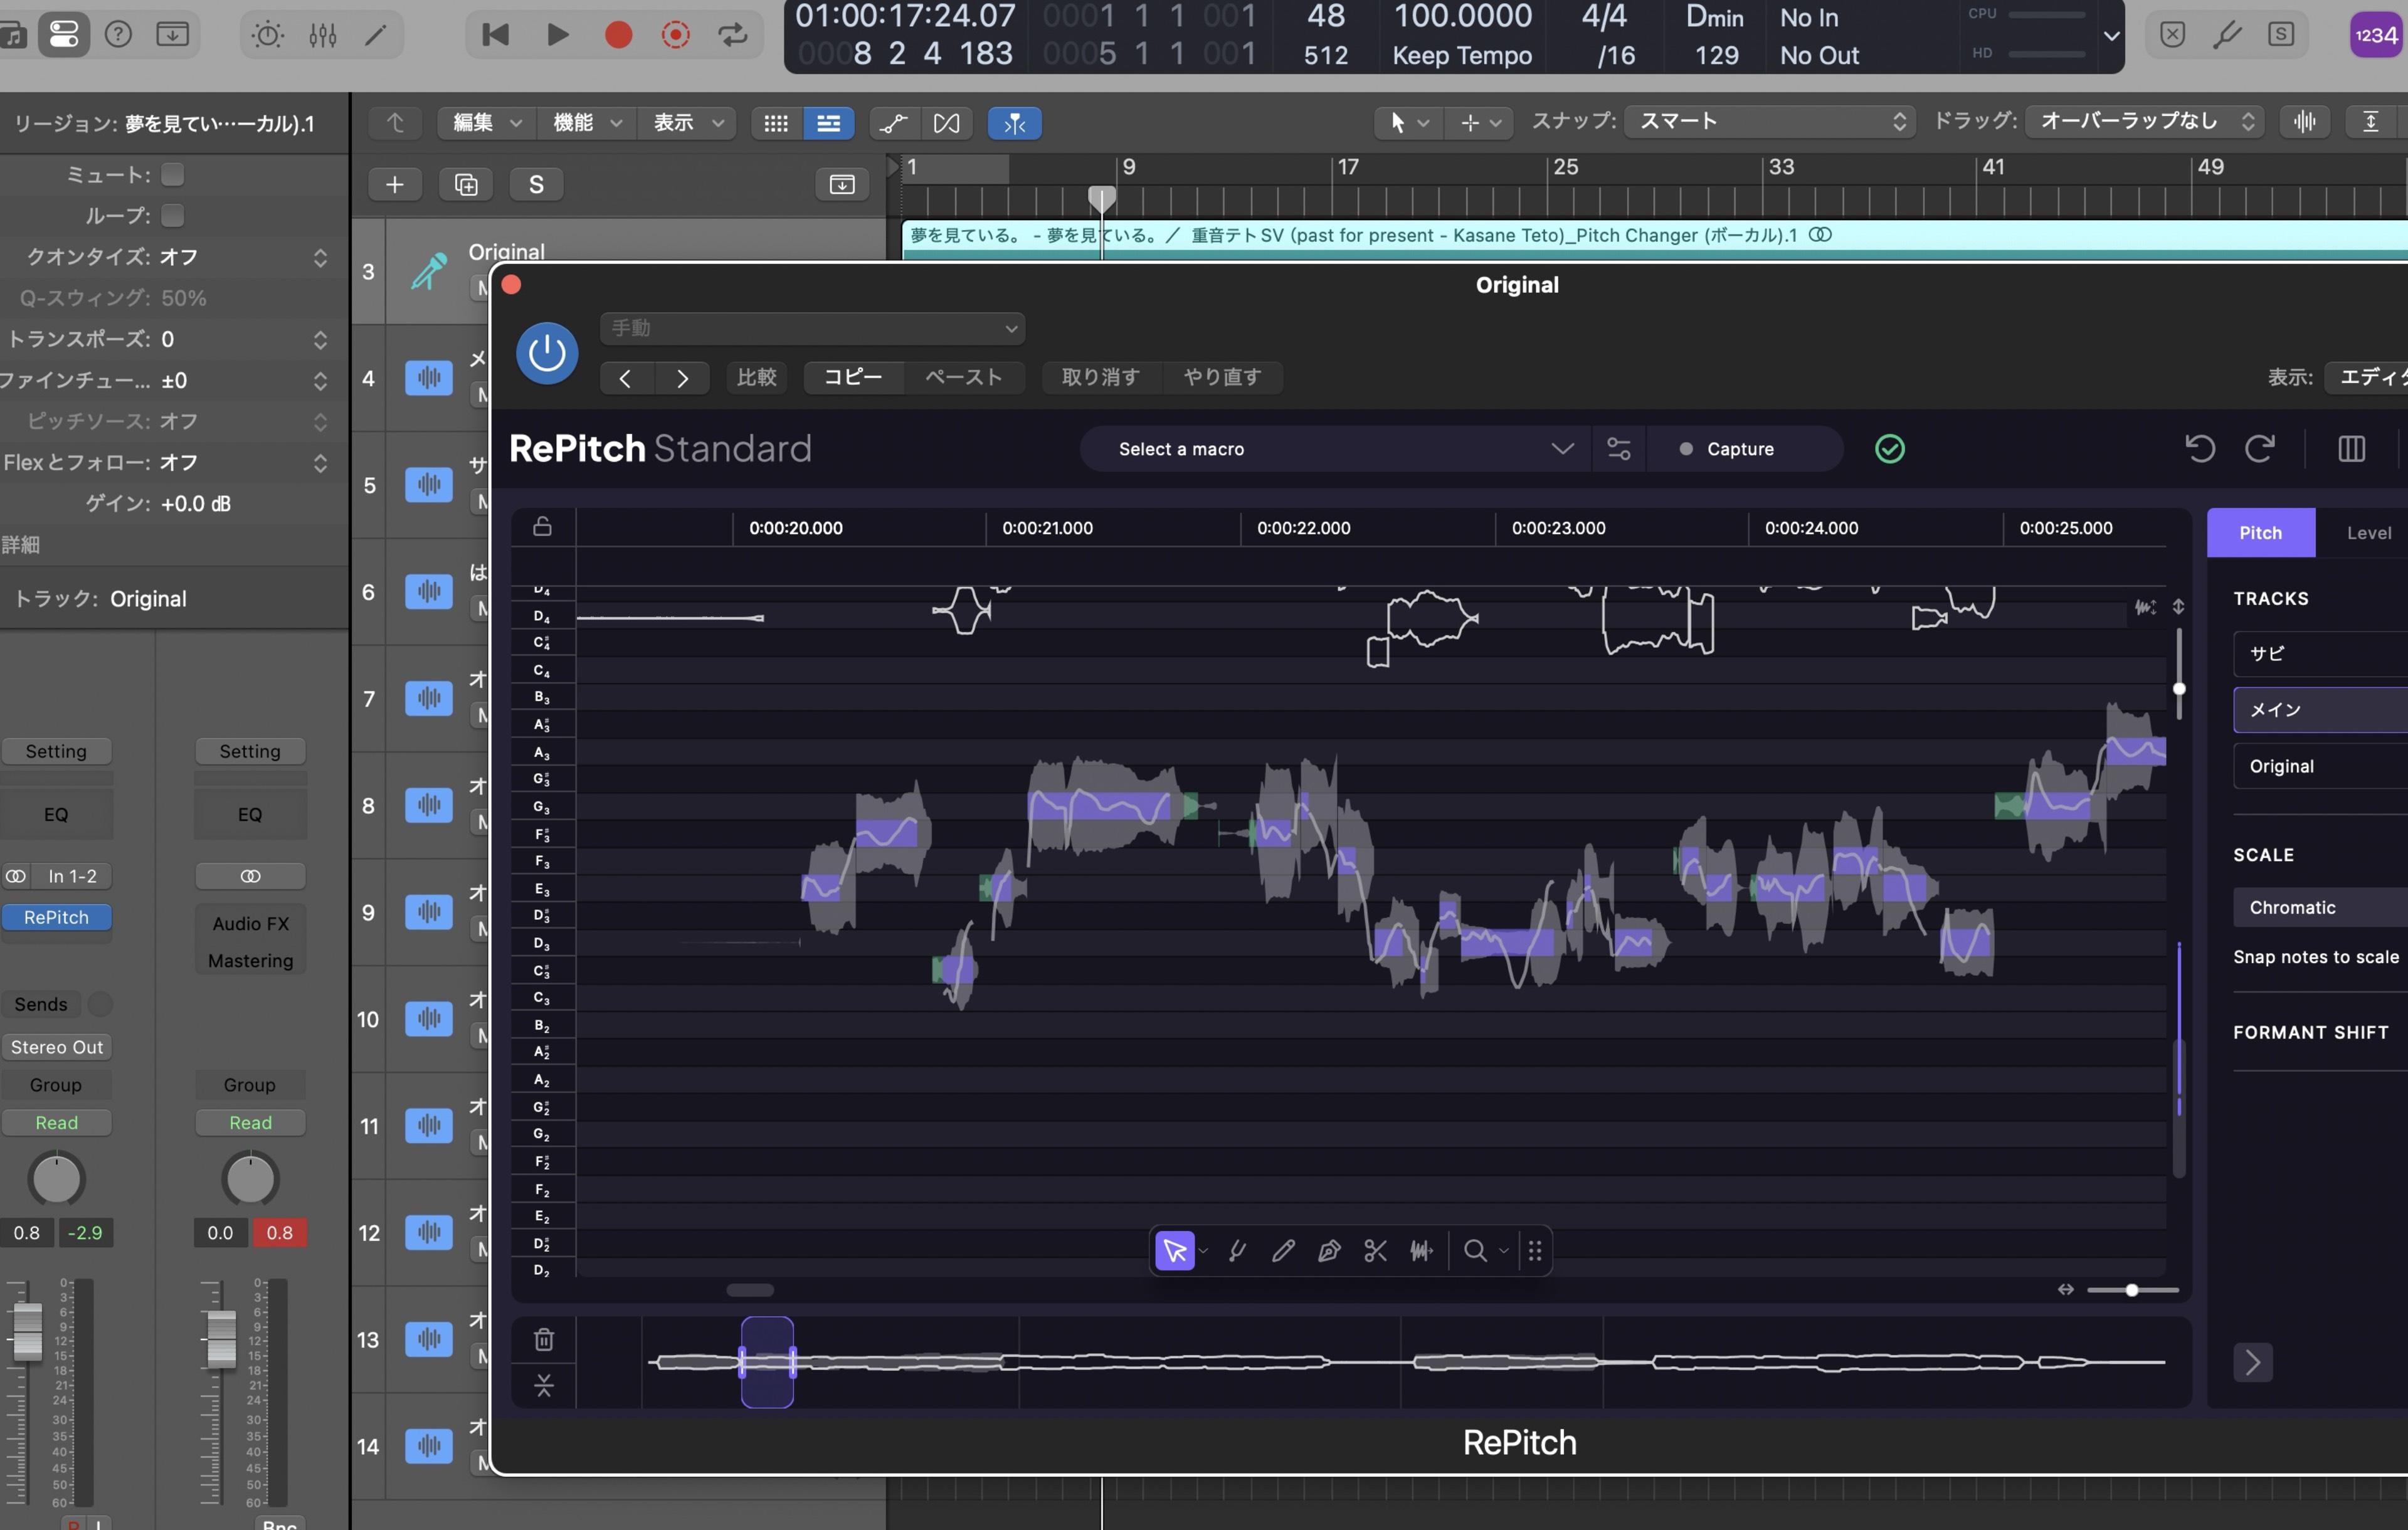The image size is (2408, 1530).
Task: Select the pencil draw tool in RePitch
Action: pyautogui.click(x=1283, y=1251)
